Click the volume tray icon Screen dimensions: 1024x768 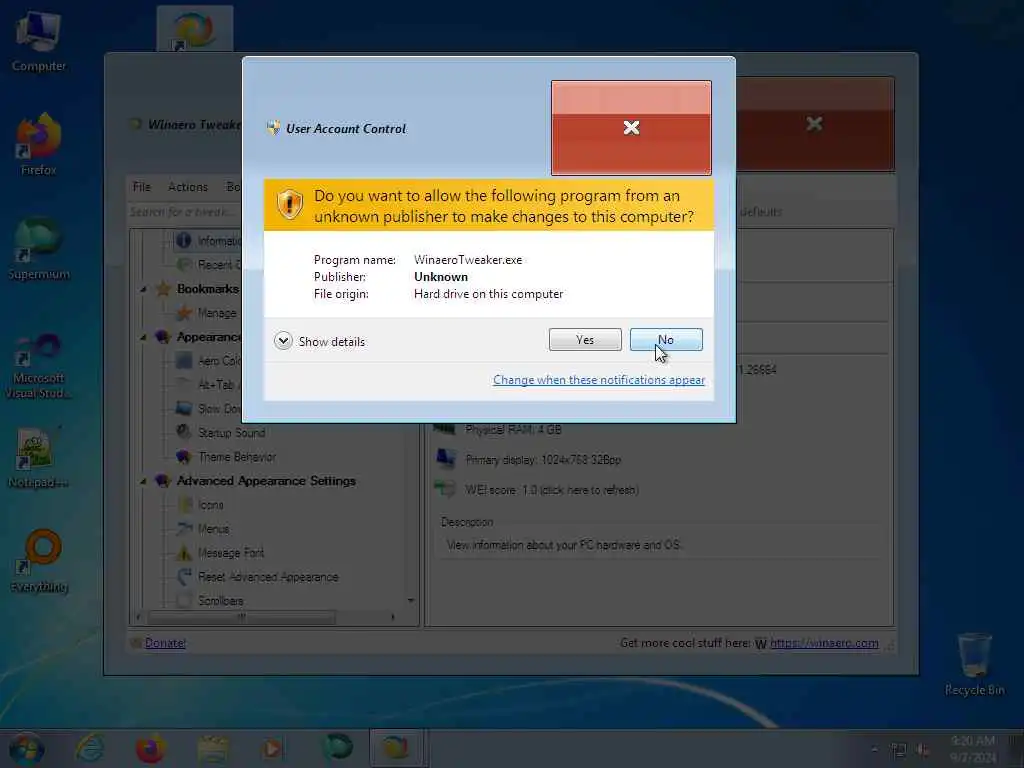click(923, 750)
